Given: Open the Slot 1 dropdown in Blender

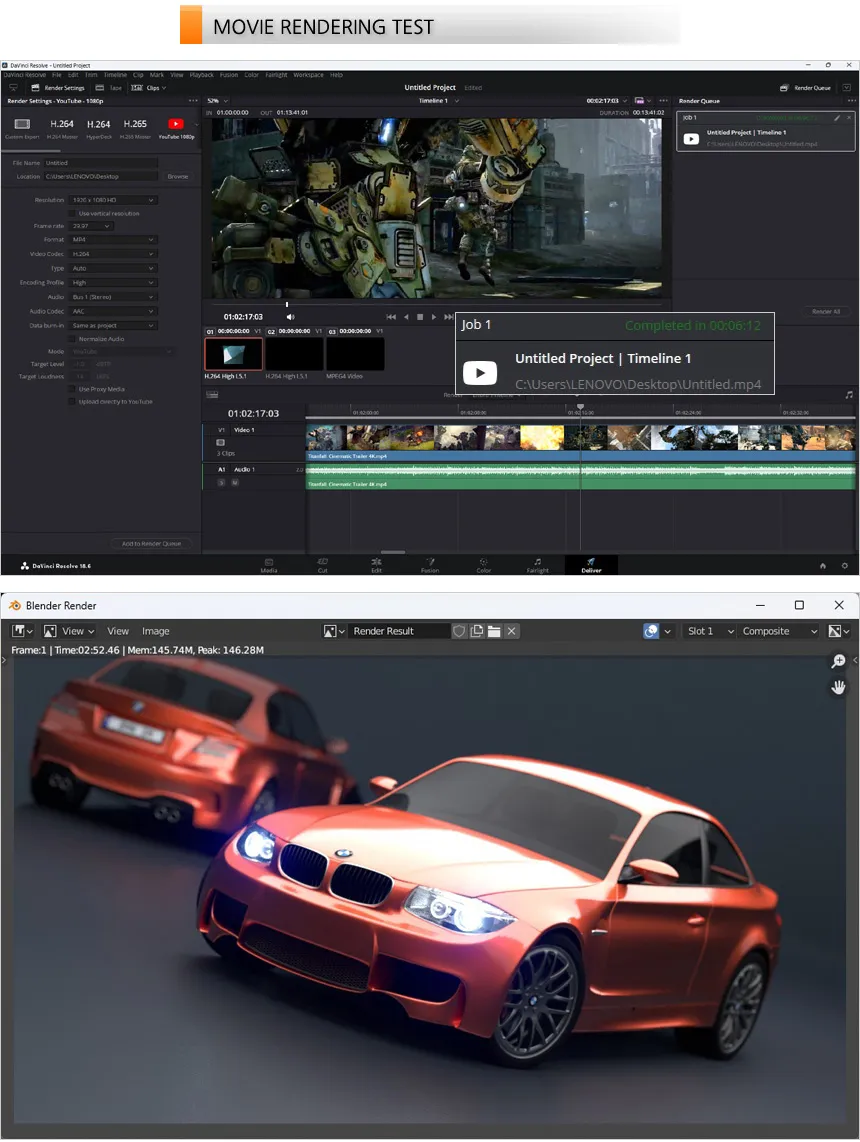Looking at the screenshot, I should [709, 631].
